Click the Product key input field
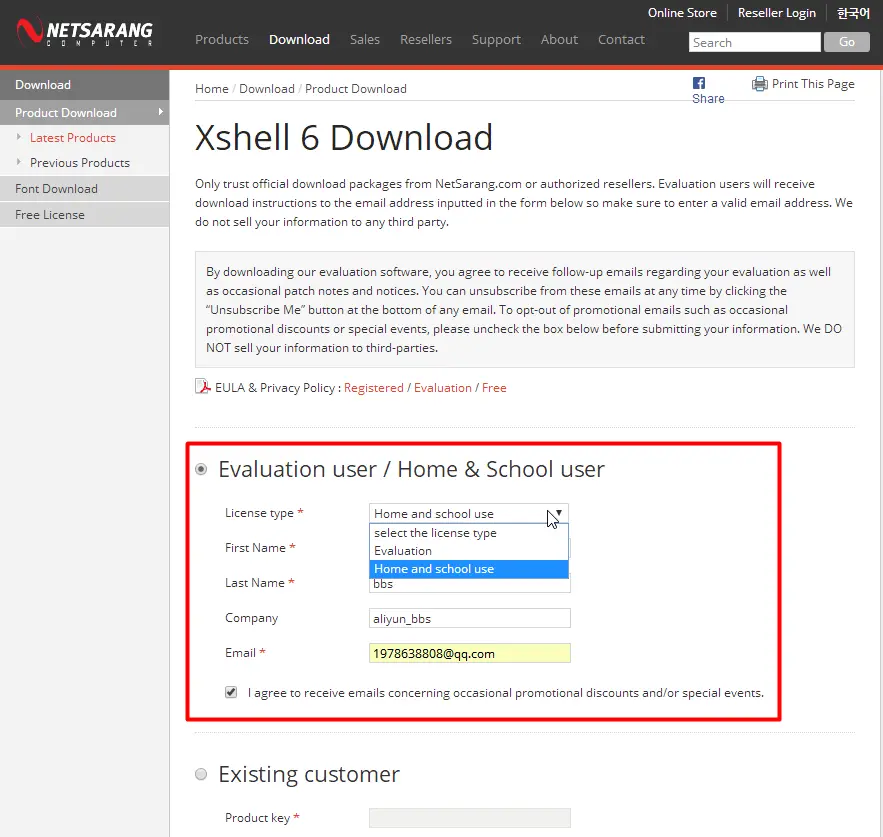Image resolution: width=883 pixels, height=837 pixels. [470, 818]
